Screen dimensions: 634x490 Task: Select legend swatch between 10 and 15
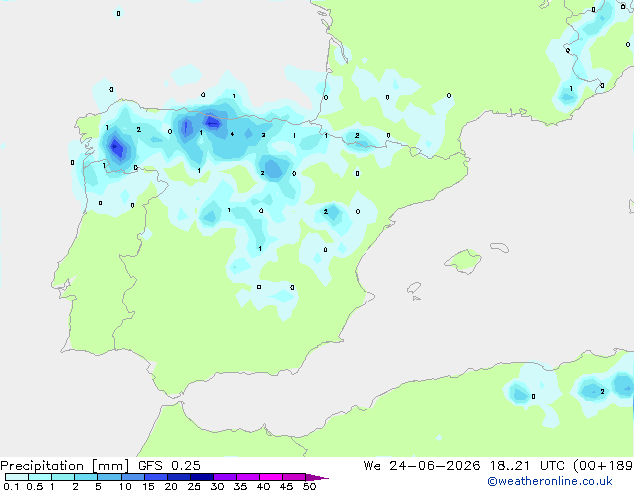point(133,477)
